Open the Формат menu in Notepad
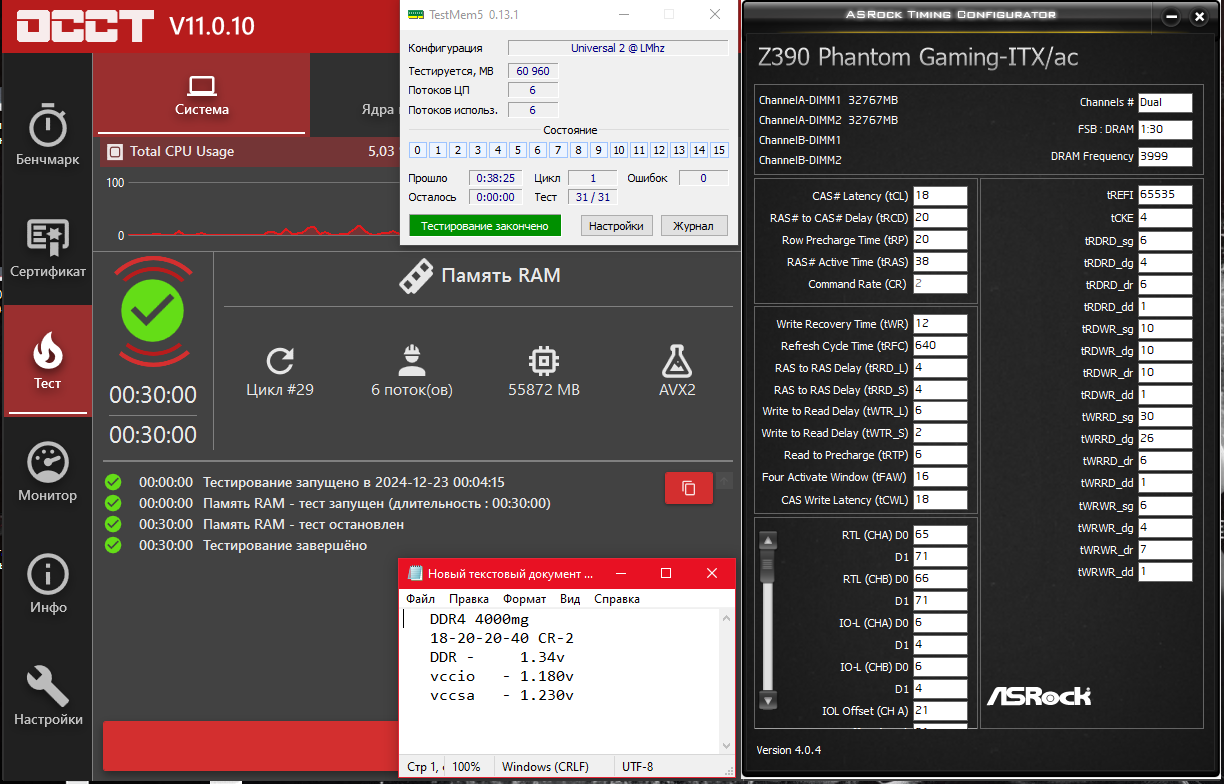This screenshot has width=1224, height=784. pos(525,599)
